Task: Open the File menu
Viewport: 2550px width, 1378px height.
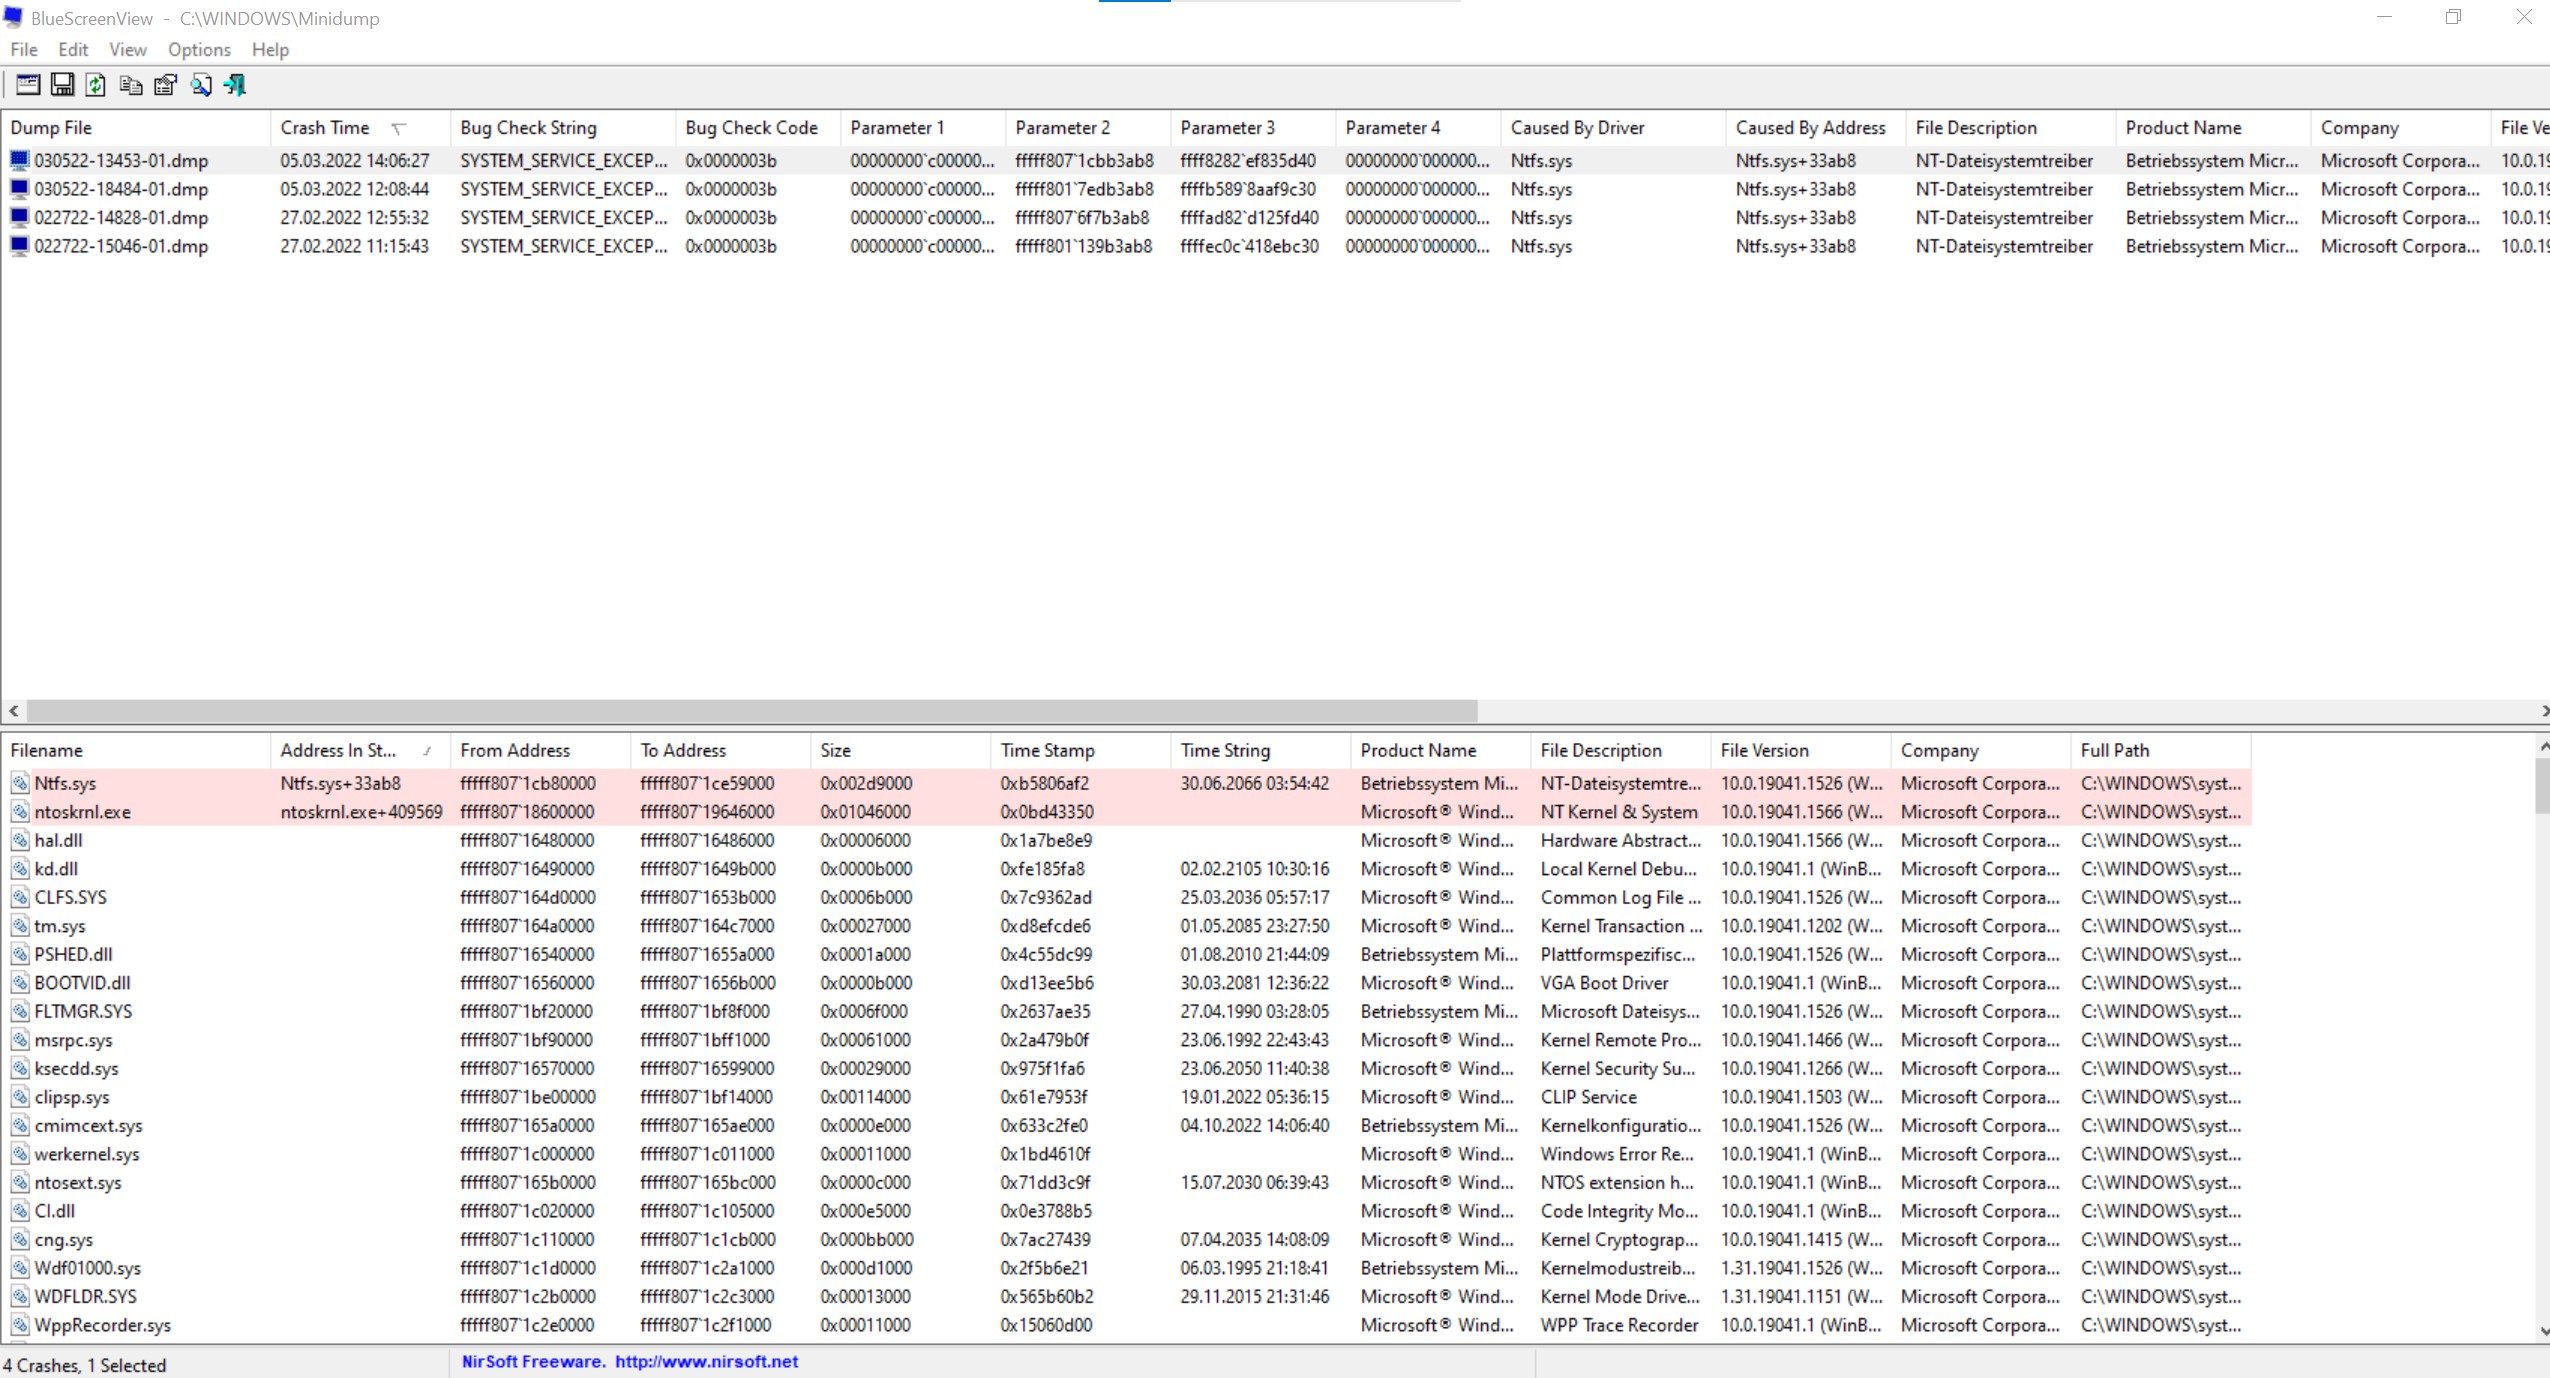Action: click(24, 49)
